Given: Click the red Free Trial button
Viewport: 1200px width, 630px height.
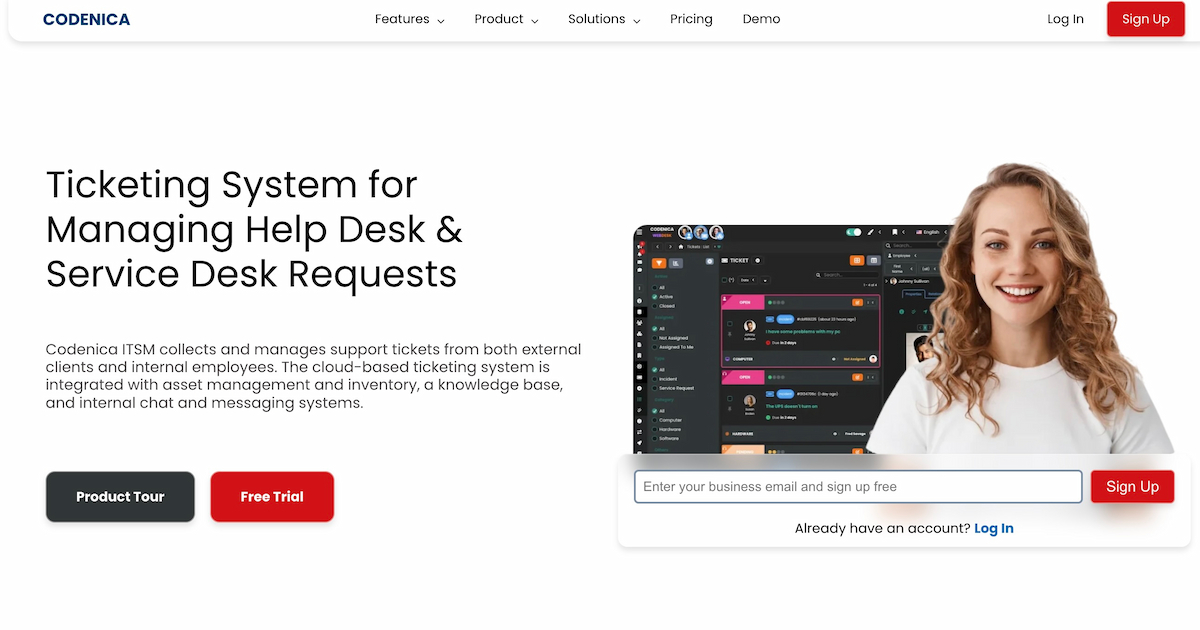Looking at the screenshot, I should (271, 496).
